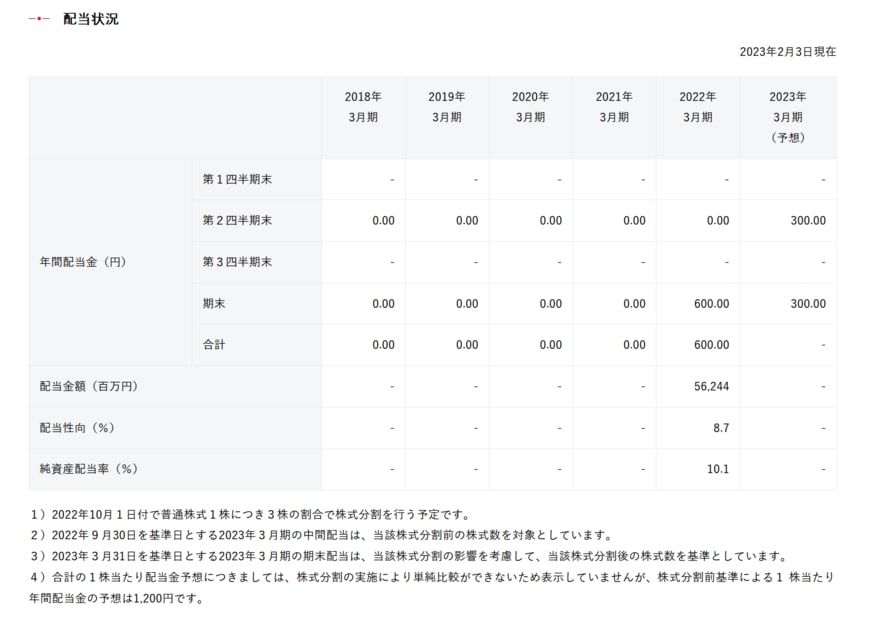
Task: Click the 配当状況 section heading
Action: click(x=90, y=19)
